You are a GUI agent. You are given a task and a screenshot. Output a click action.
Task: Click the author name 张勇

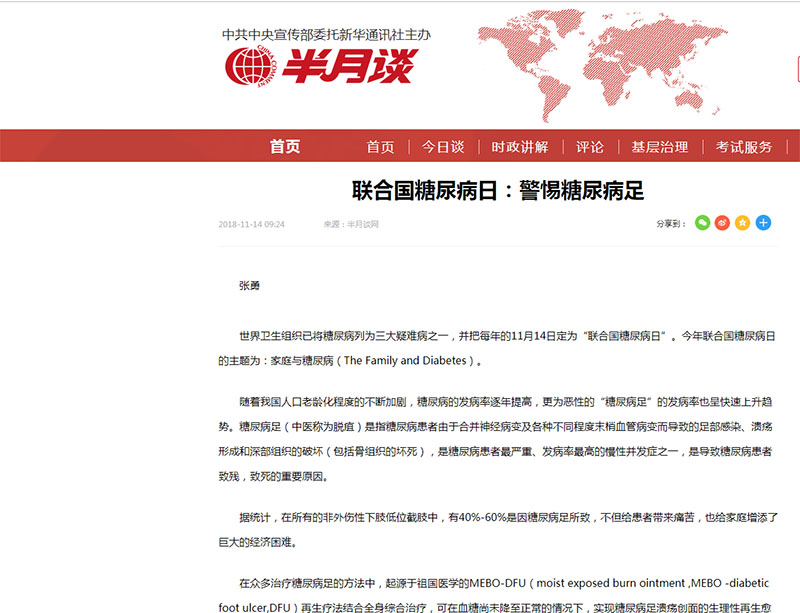point(249,285)
